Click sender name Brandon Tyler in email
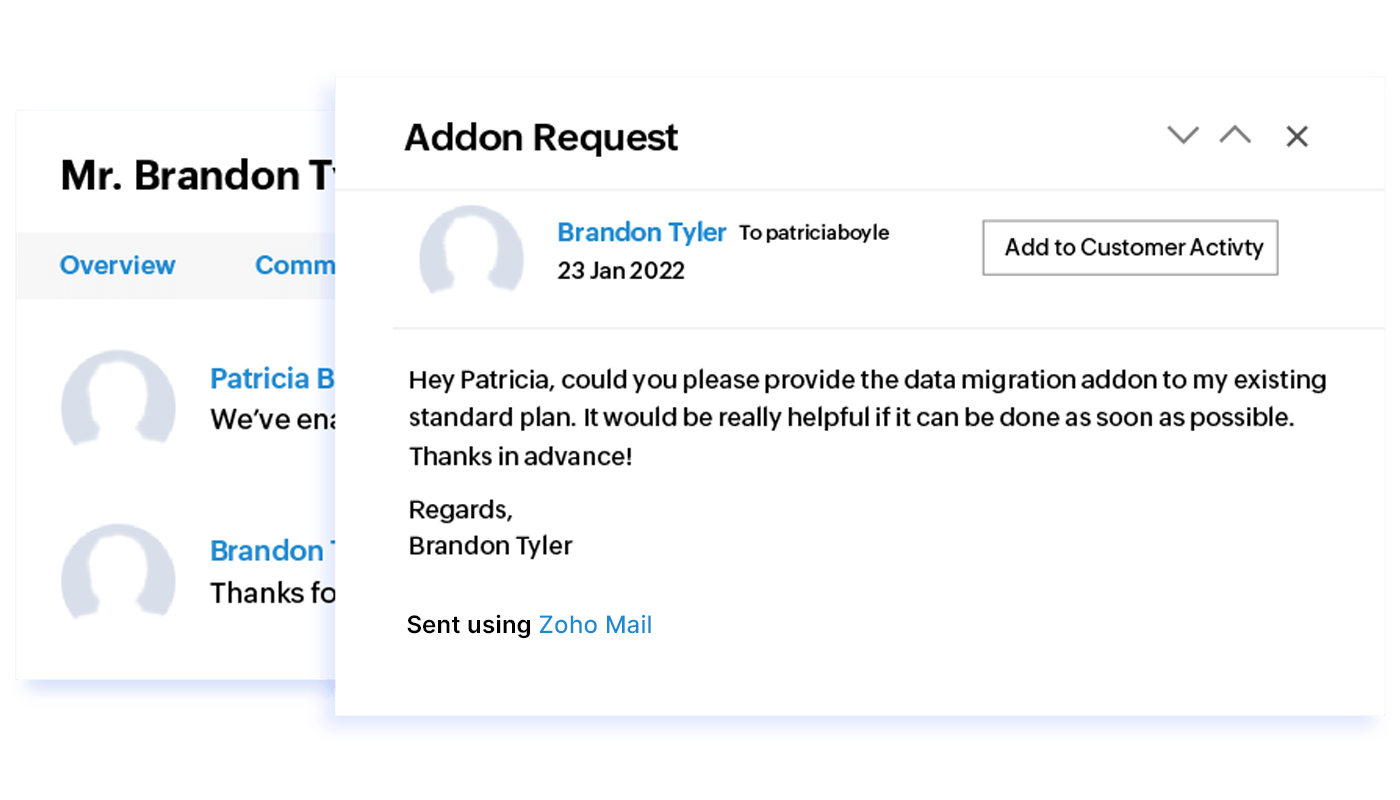 (641, 232)
